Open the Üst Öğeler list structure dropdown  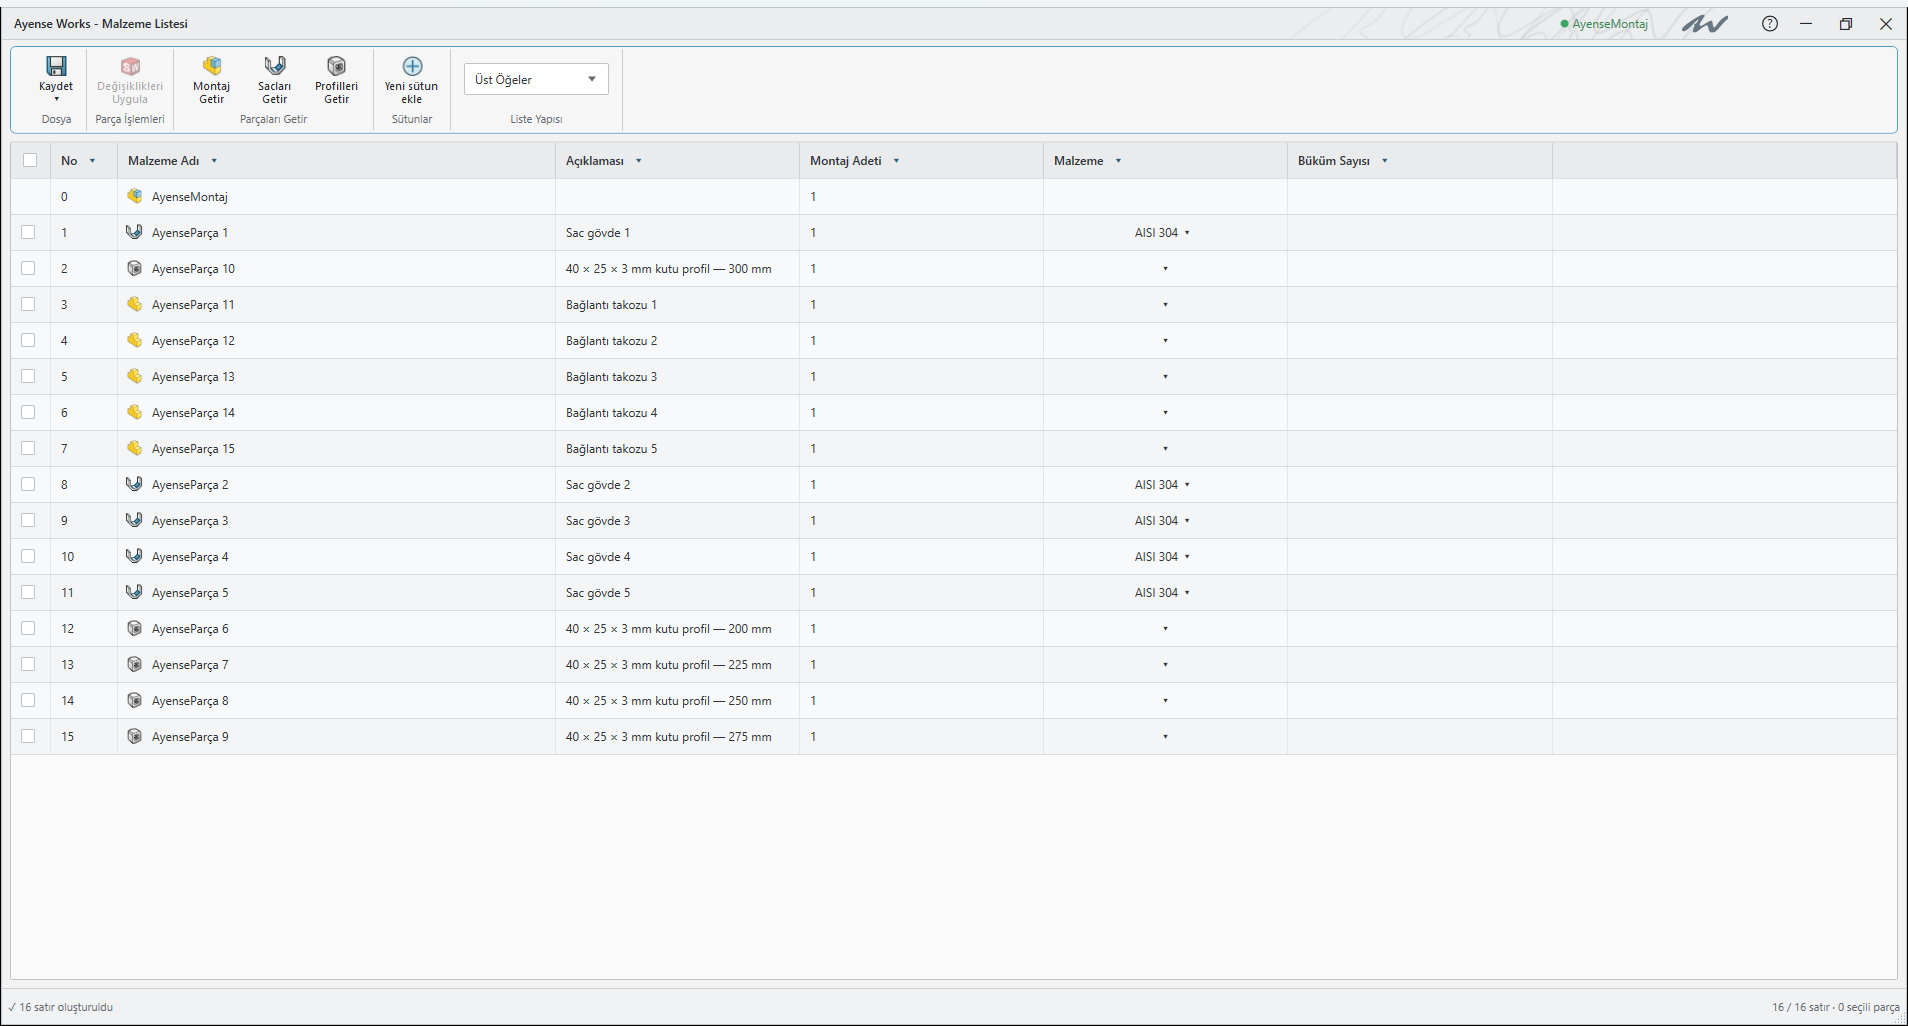(x=536, y=79)
